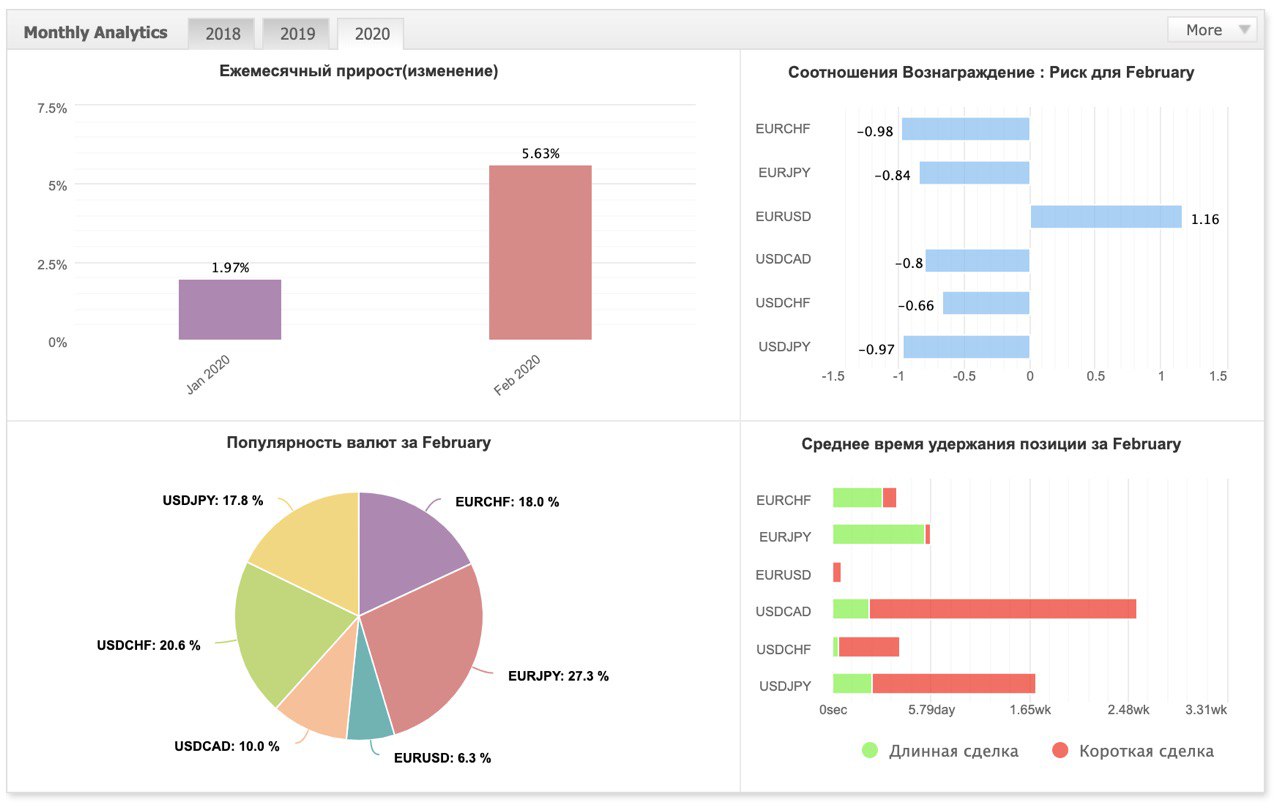Click the More dropdown arrow

(1244, 30)
